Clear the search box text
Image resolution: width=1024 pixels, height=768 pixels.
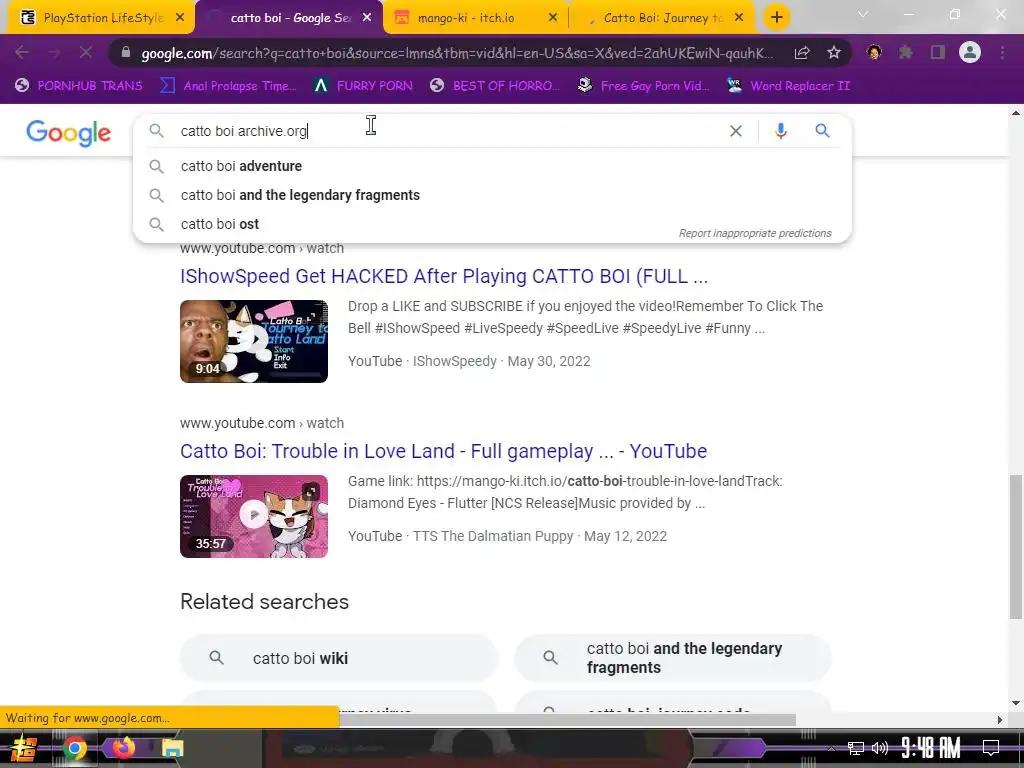[735, 131]
